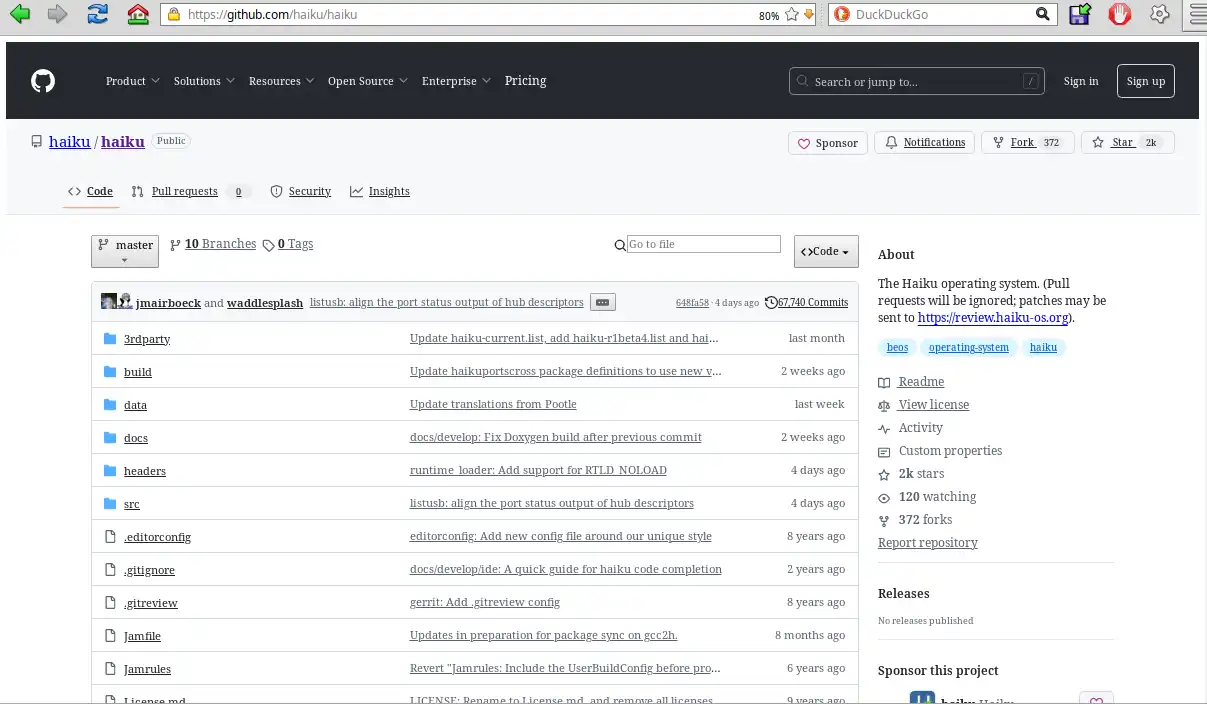Click the jmairboeck avatar thumbnail
The height and width of the screenshot is (704, 1207).
click(109, 302)
